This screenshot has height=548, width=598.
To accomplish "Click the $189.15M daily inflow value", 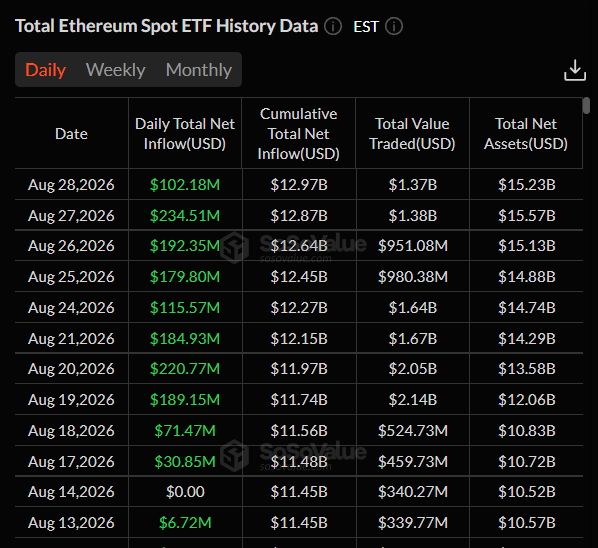I will [185, 399].
